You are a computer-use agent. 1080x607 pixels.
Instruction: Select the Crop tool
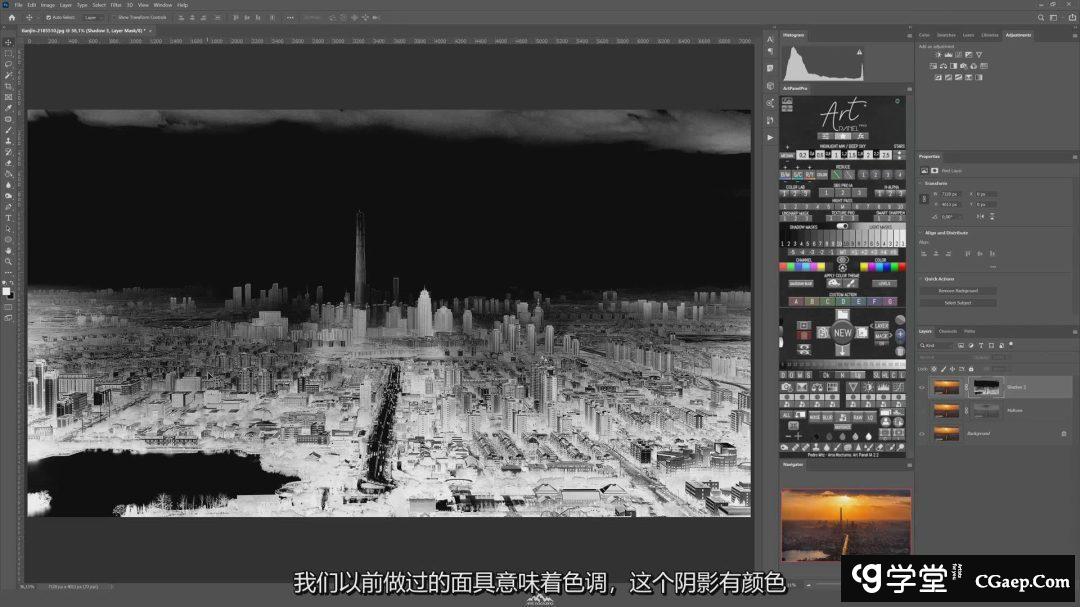pos(8,86)
